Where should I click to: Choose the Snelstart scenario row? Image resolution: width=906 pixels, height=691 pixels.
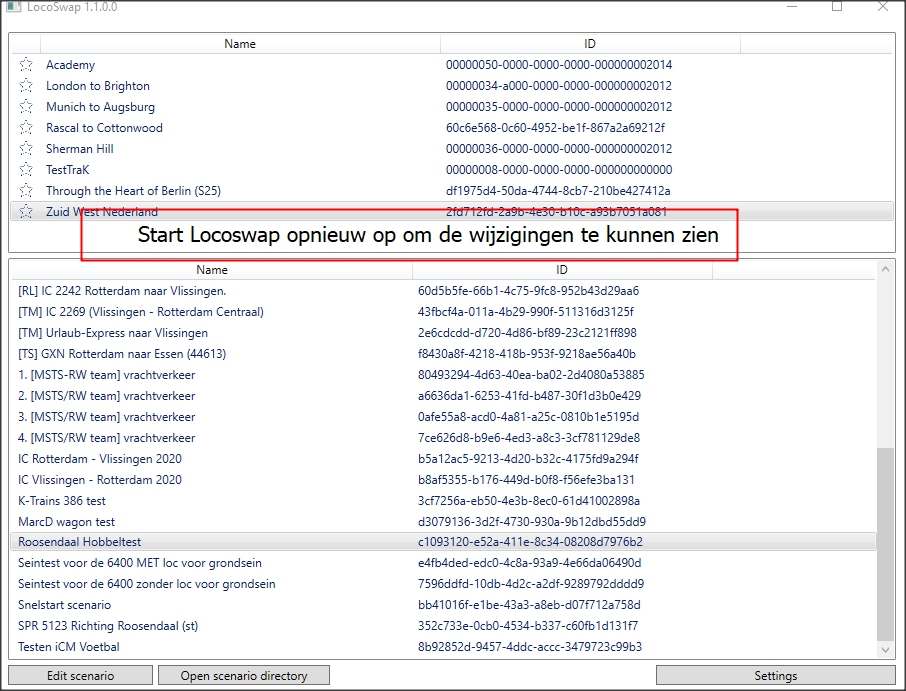(65, 605)
